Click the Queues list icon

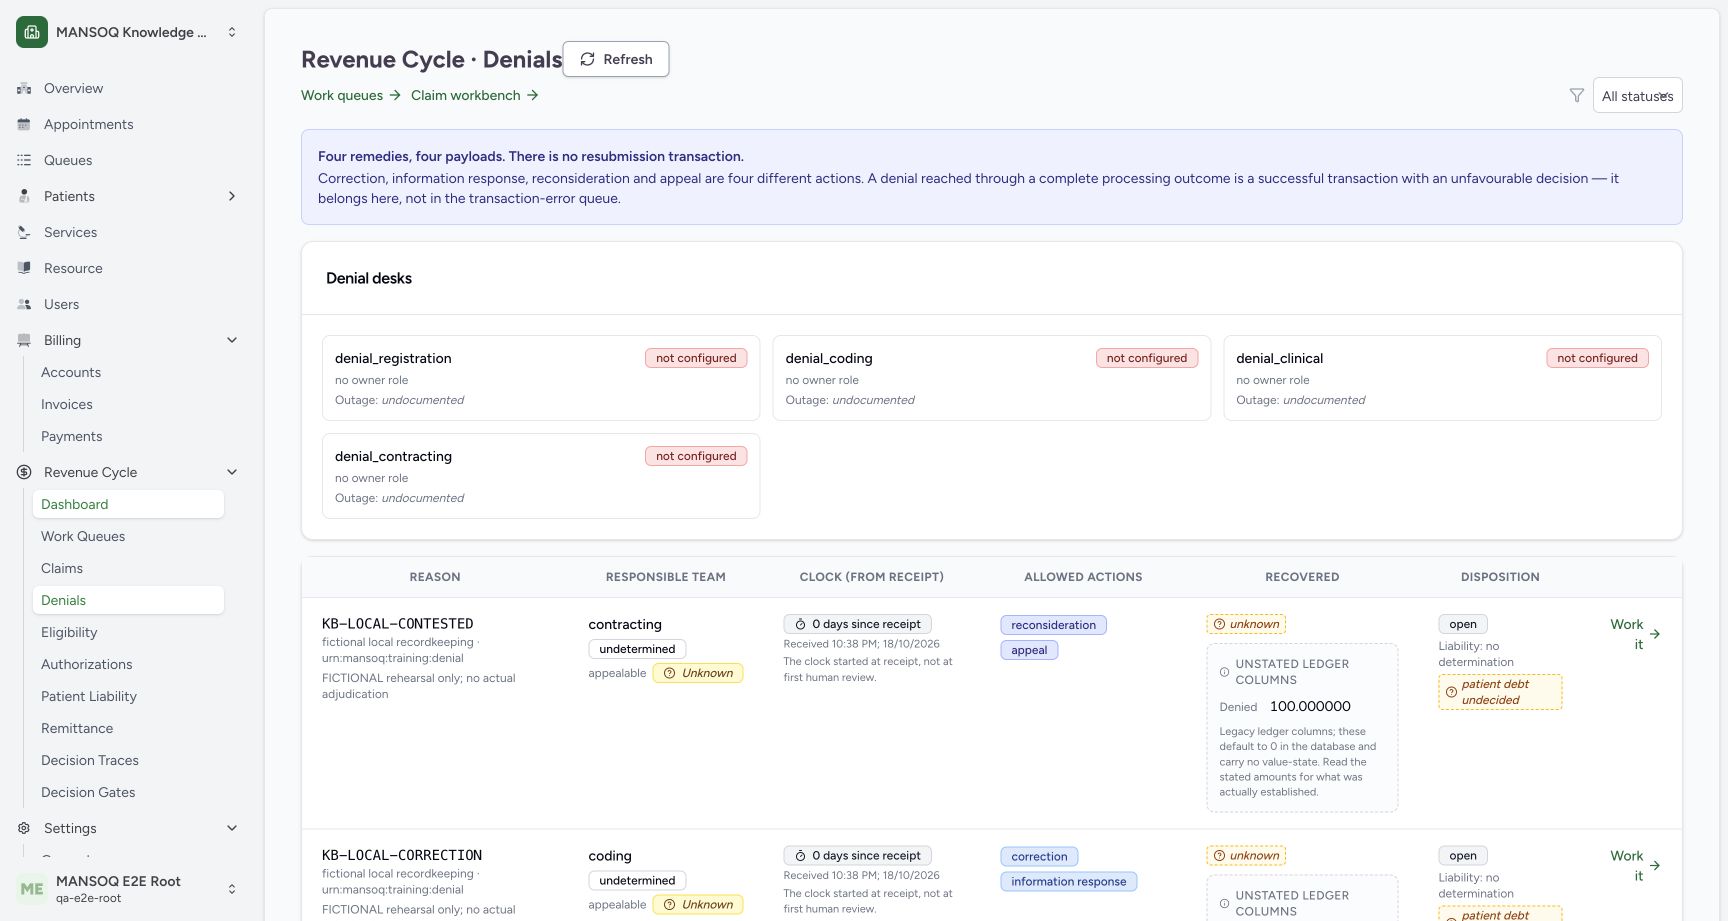pos(24,160)
